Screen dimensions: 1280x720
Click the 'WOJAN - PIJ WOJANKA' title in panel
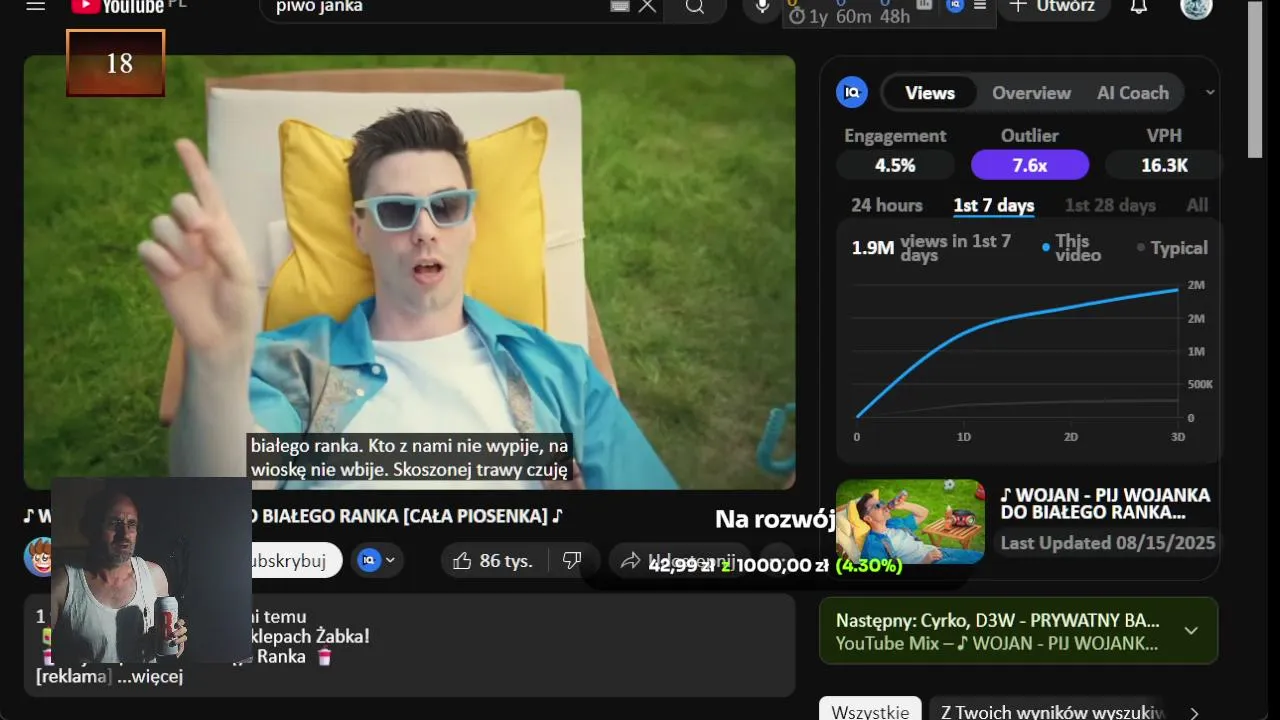[x=1105, y=504]
